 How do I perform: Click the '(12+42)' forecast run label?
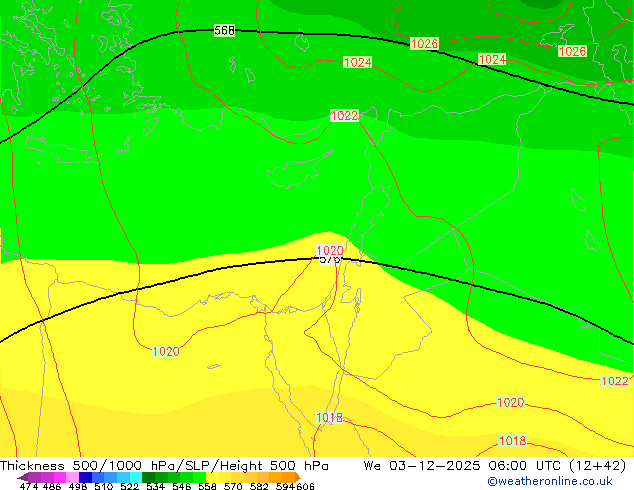[x=597, y=466]
